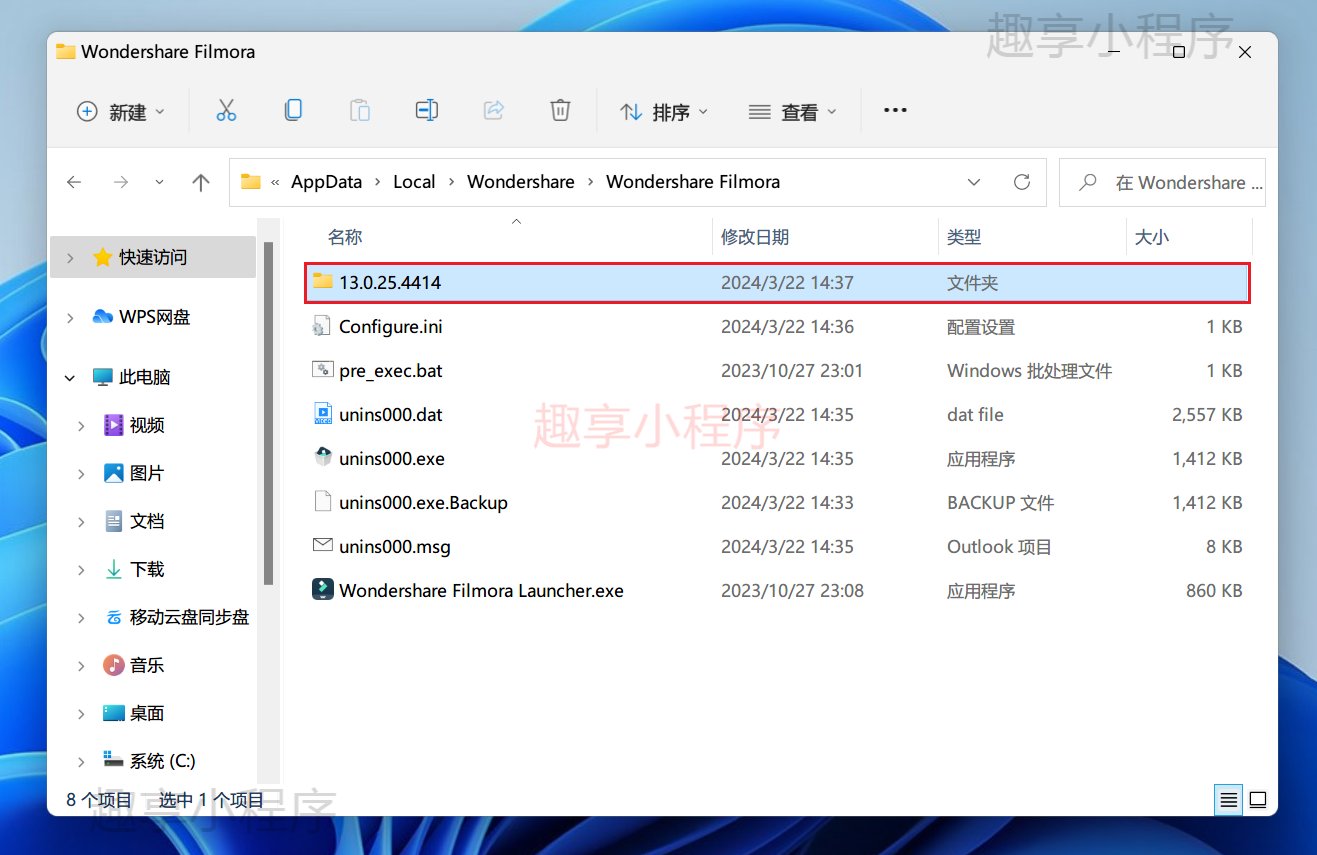The height and width of the screenshot is (855, 1317).
Task: Click the Quick access star icon
Action: (102, 257)
